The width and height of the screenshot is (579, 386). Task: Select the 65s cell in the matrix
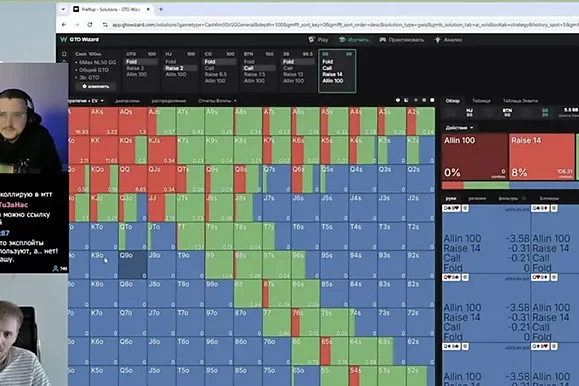(x=334, y=352)
